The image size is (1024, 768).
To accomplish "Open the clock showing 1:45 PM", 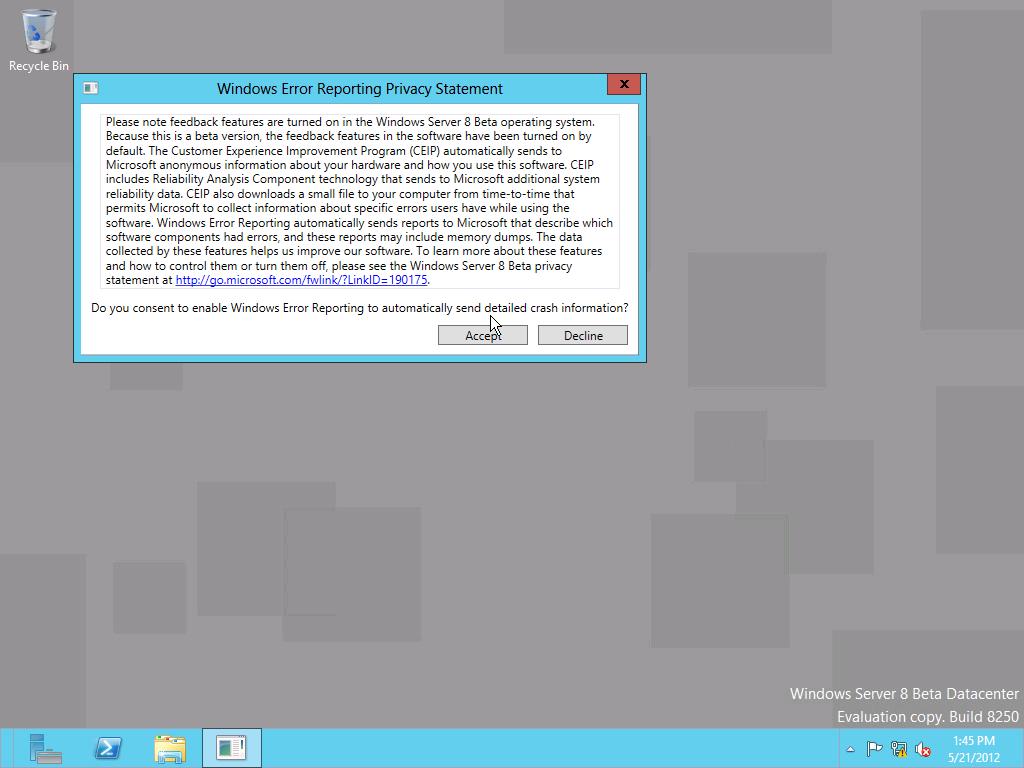I will [x=974, y=749].
